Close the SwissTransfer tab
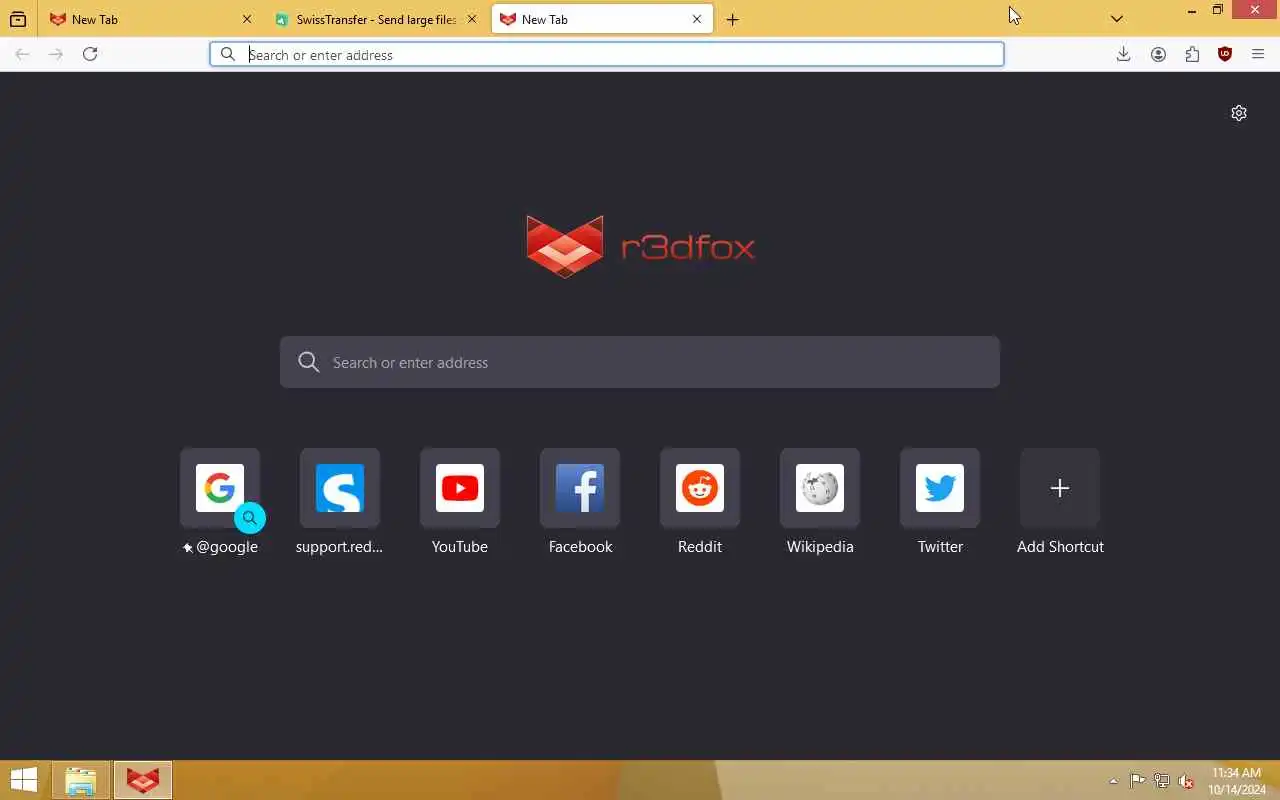1280x800 pixels. 472,19
